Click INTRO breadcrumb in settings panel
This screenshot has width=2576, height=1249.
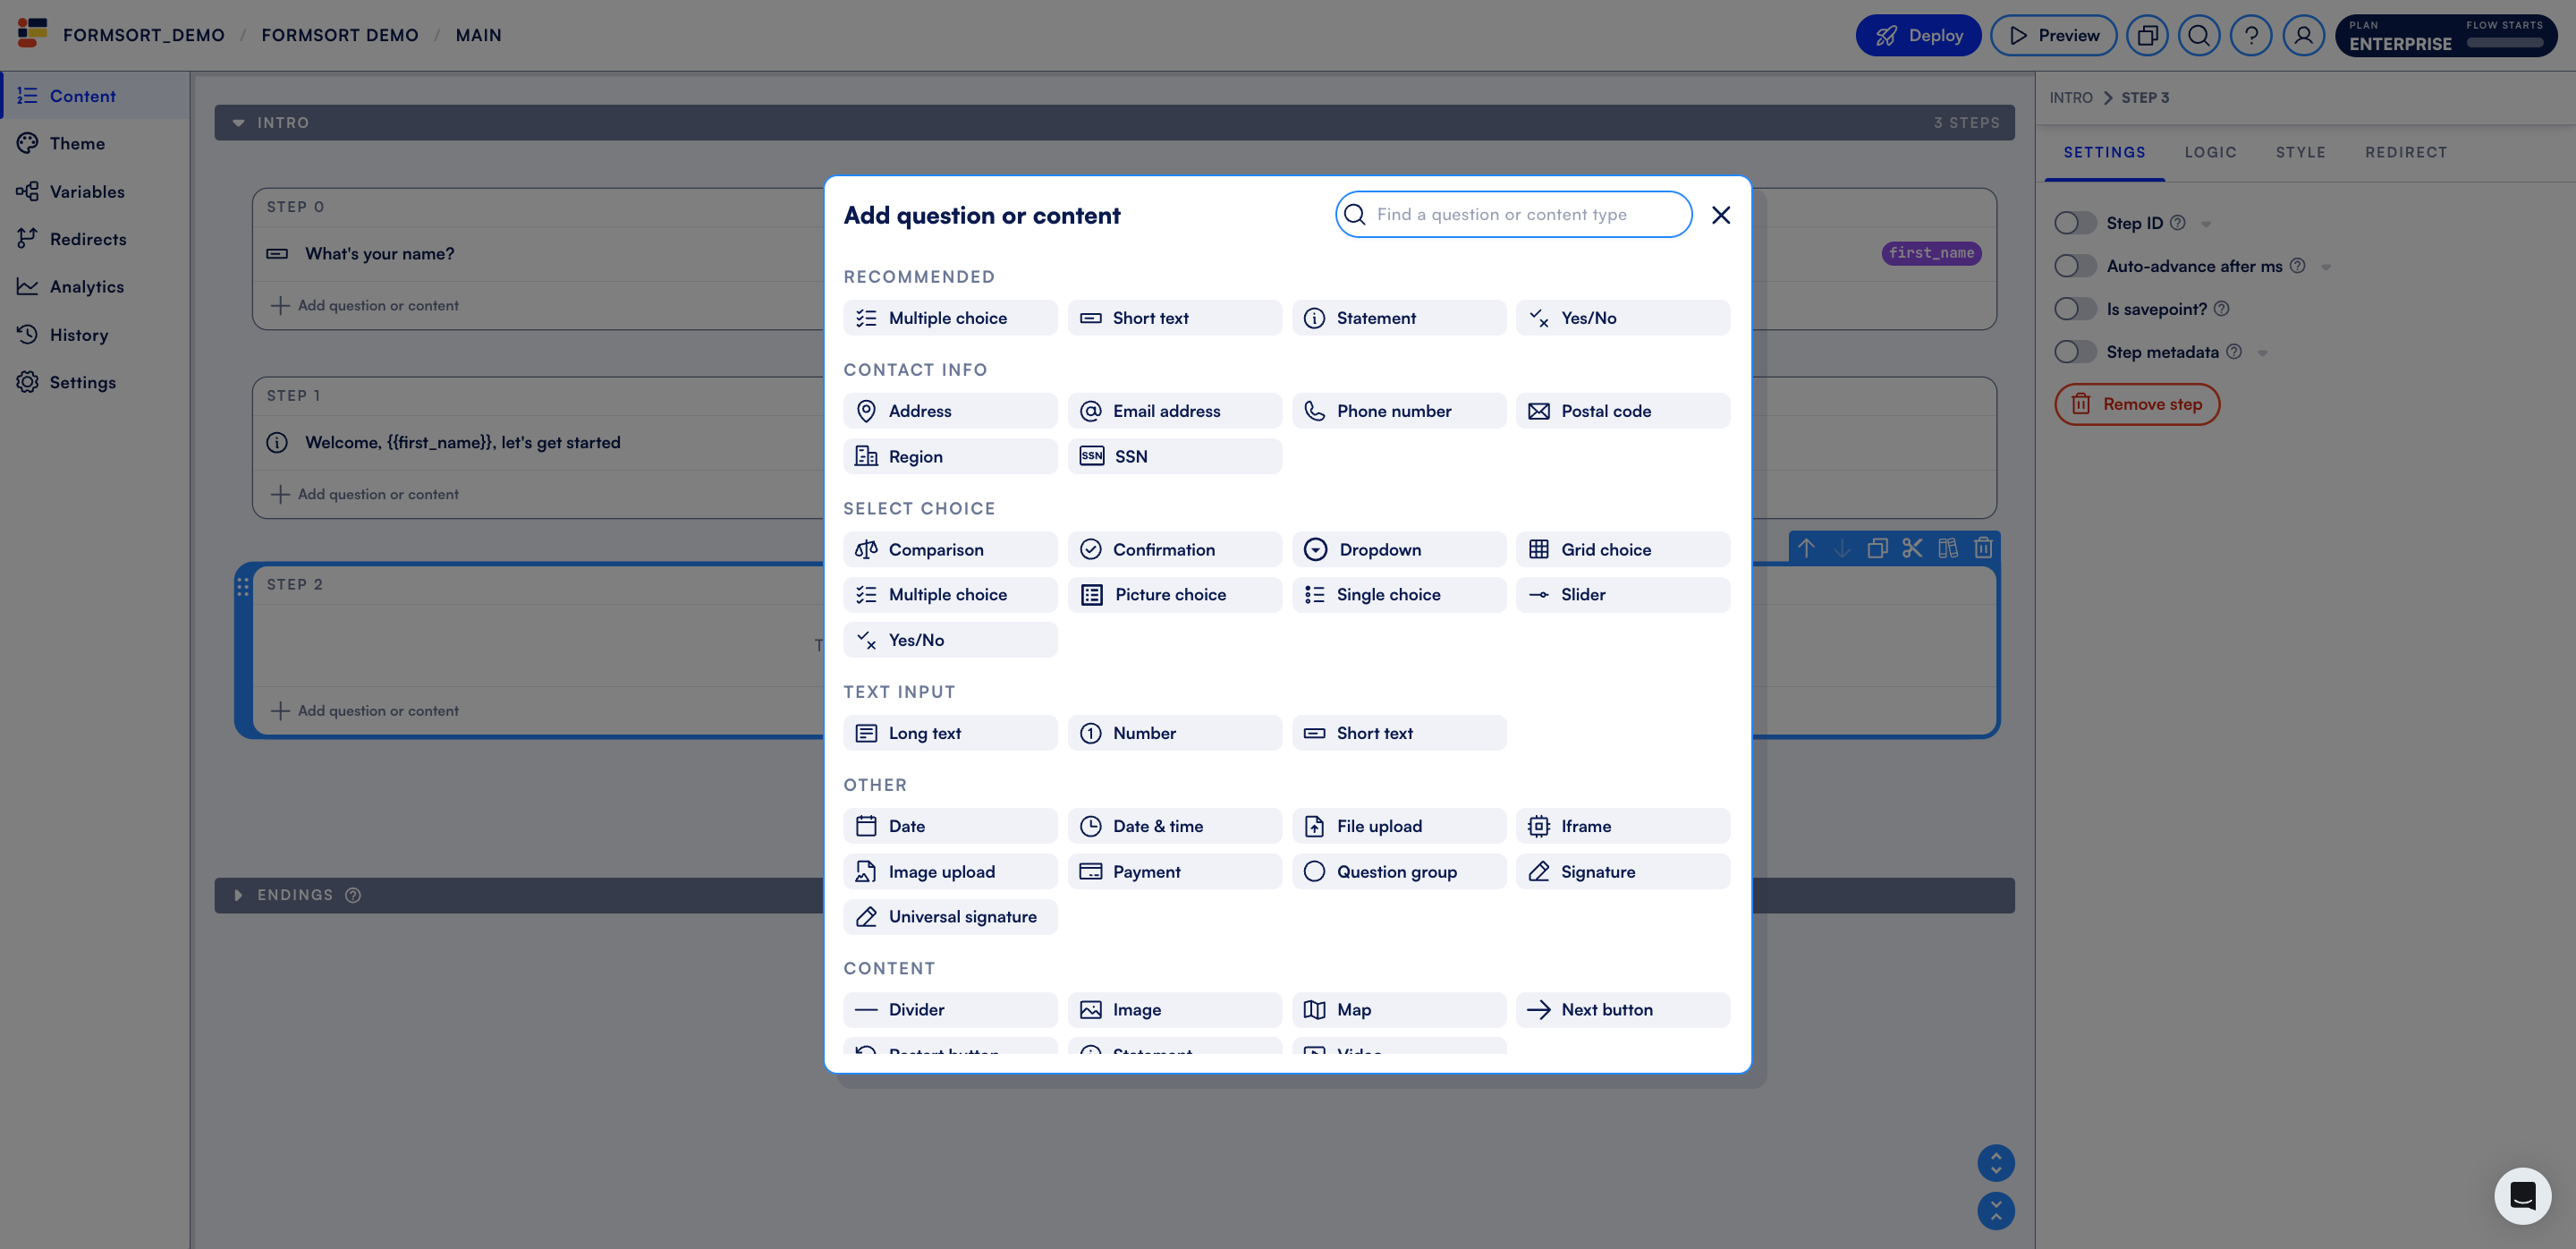[x=2071, y=98]
